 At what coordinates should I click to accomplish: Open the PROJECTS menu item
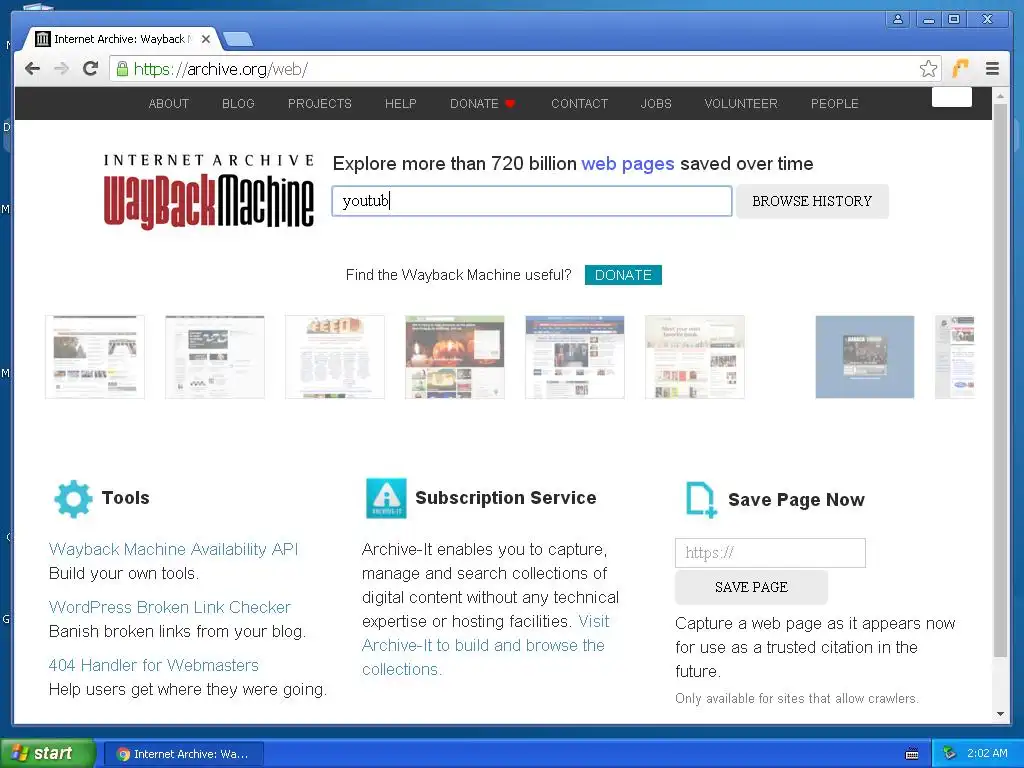[319, 104]
